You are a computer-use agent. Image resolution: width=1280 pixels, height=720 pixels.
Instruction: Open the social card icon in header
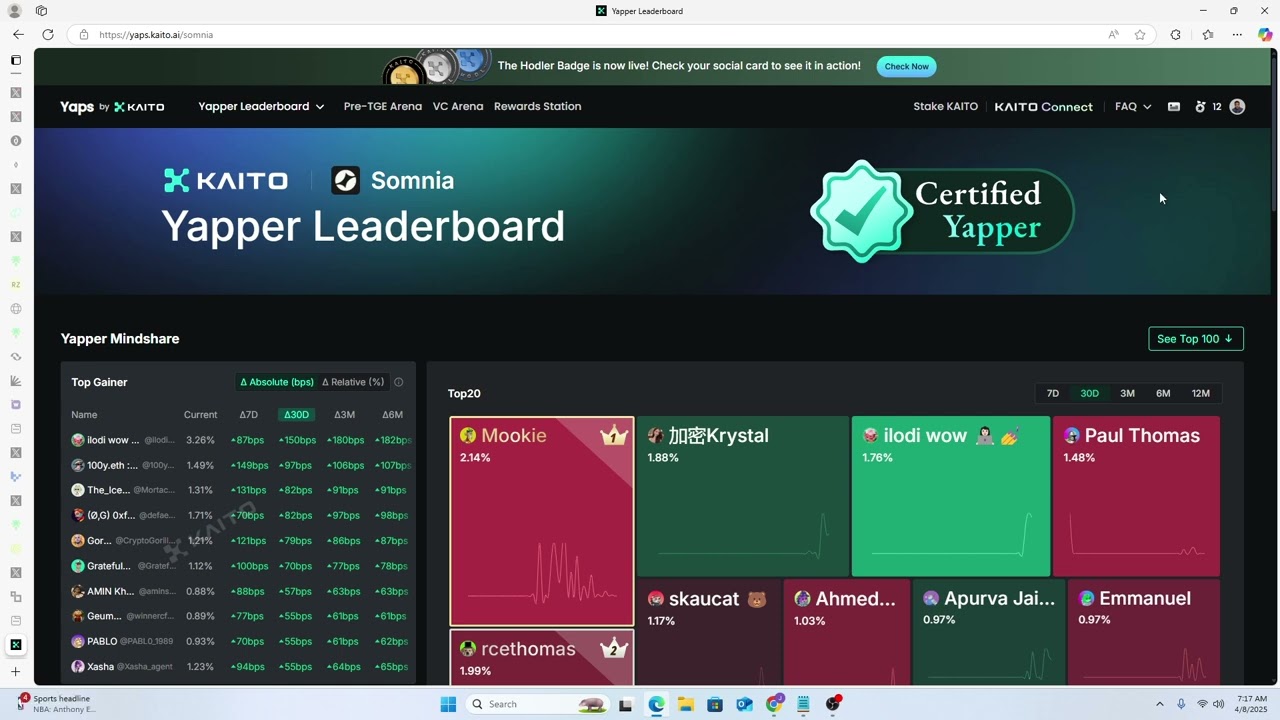[x=1174, y=107]
